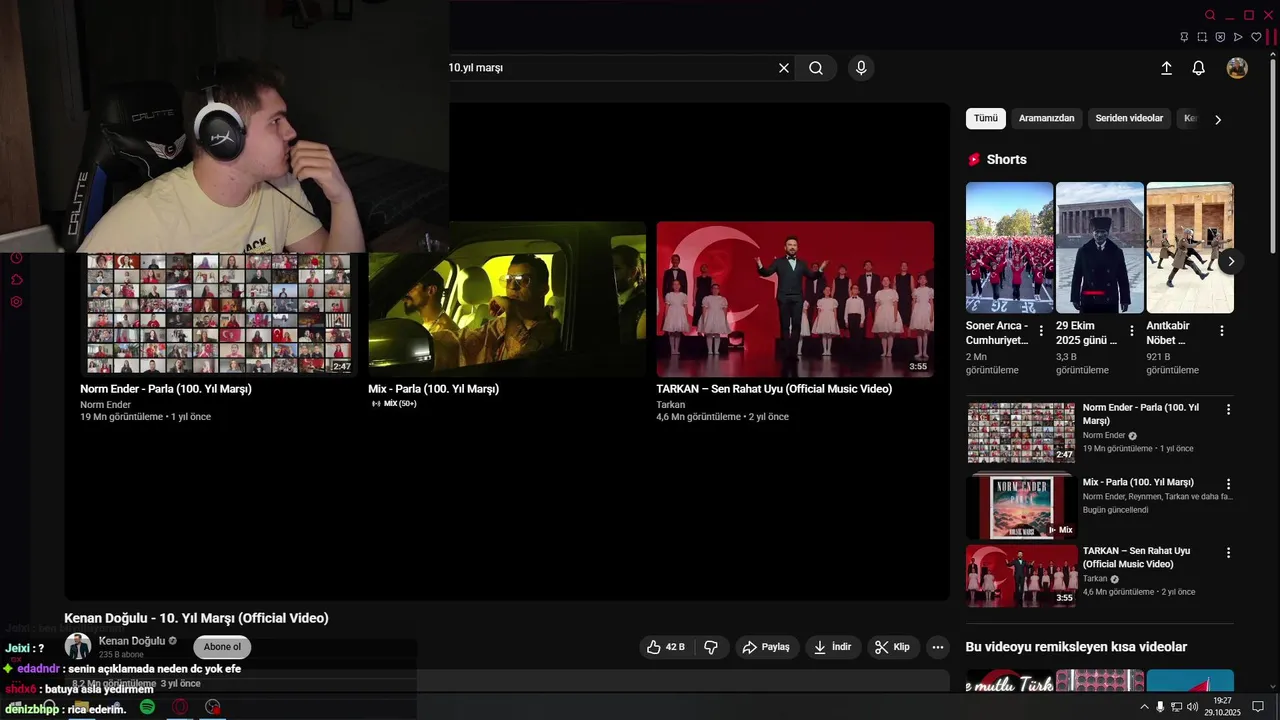Viewport: 1280px width, 720px height.
Task: Open Kenan Doğulu channel avatar
Action: point(78,647)
